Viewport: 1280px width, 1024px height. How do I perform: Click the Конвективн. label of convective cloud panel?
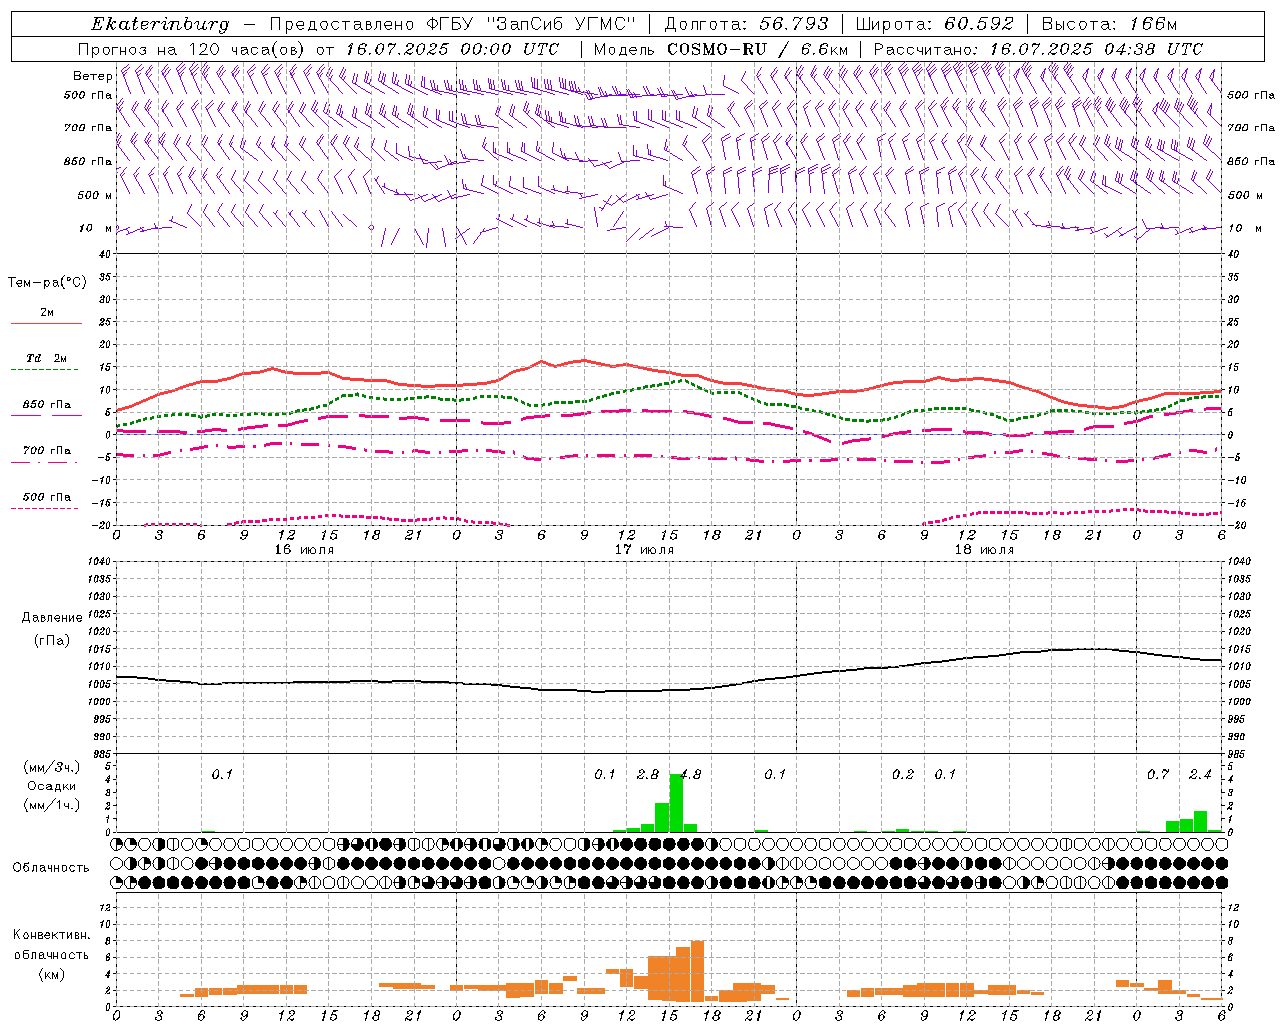[x=51, y=935]
